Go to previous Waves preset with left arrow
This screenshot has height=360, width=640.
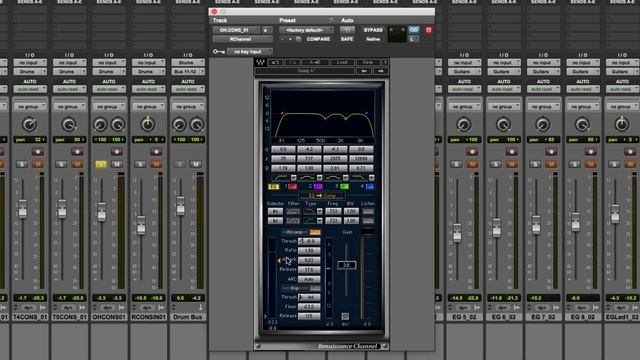click(364, 71)
